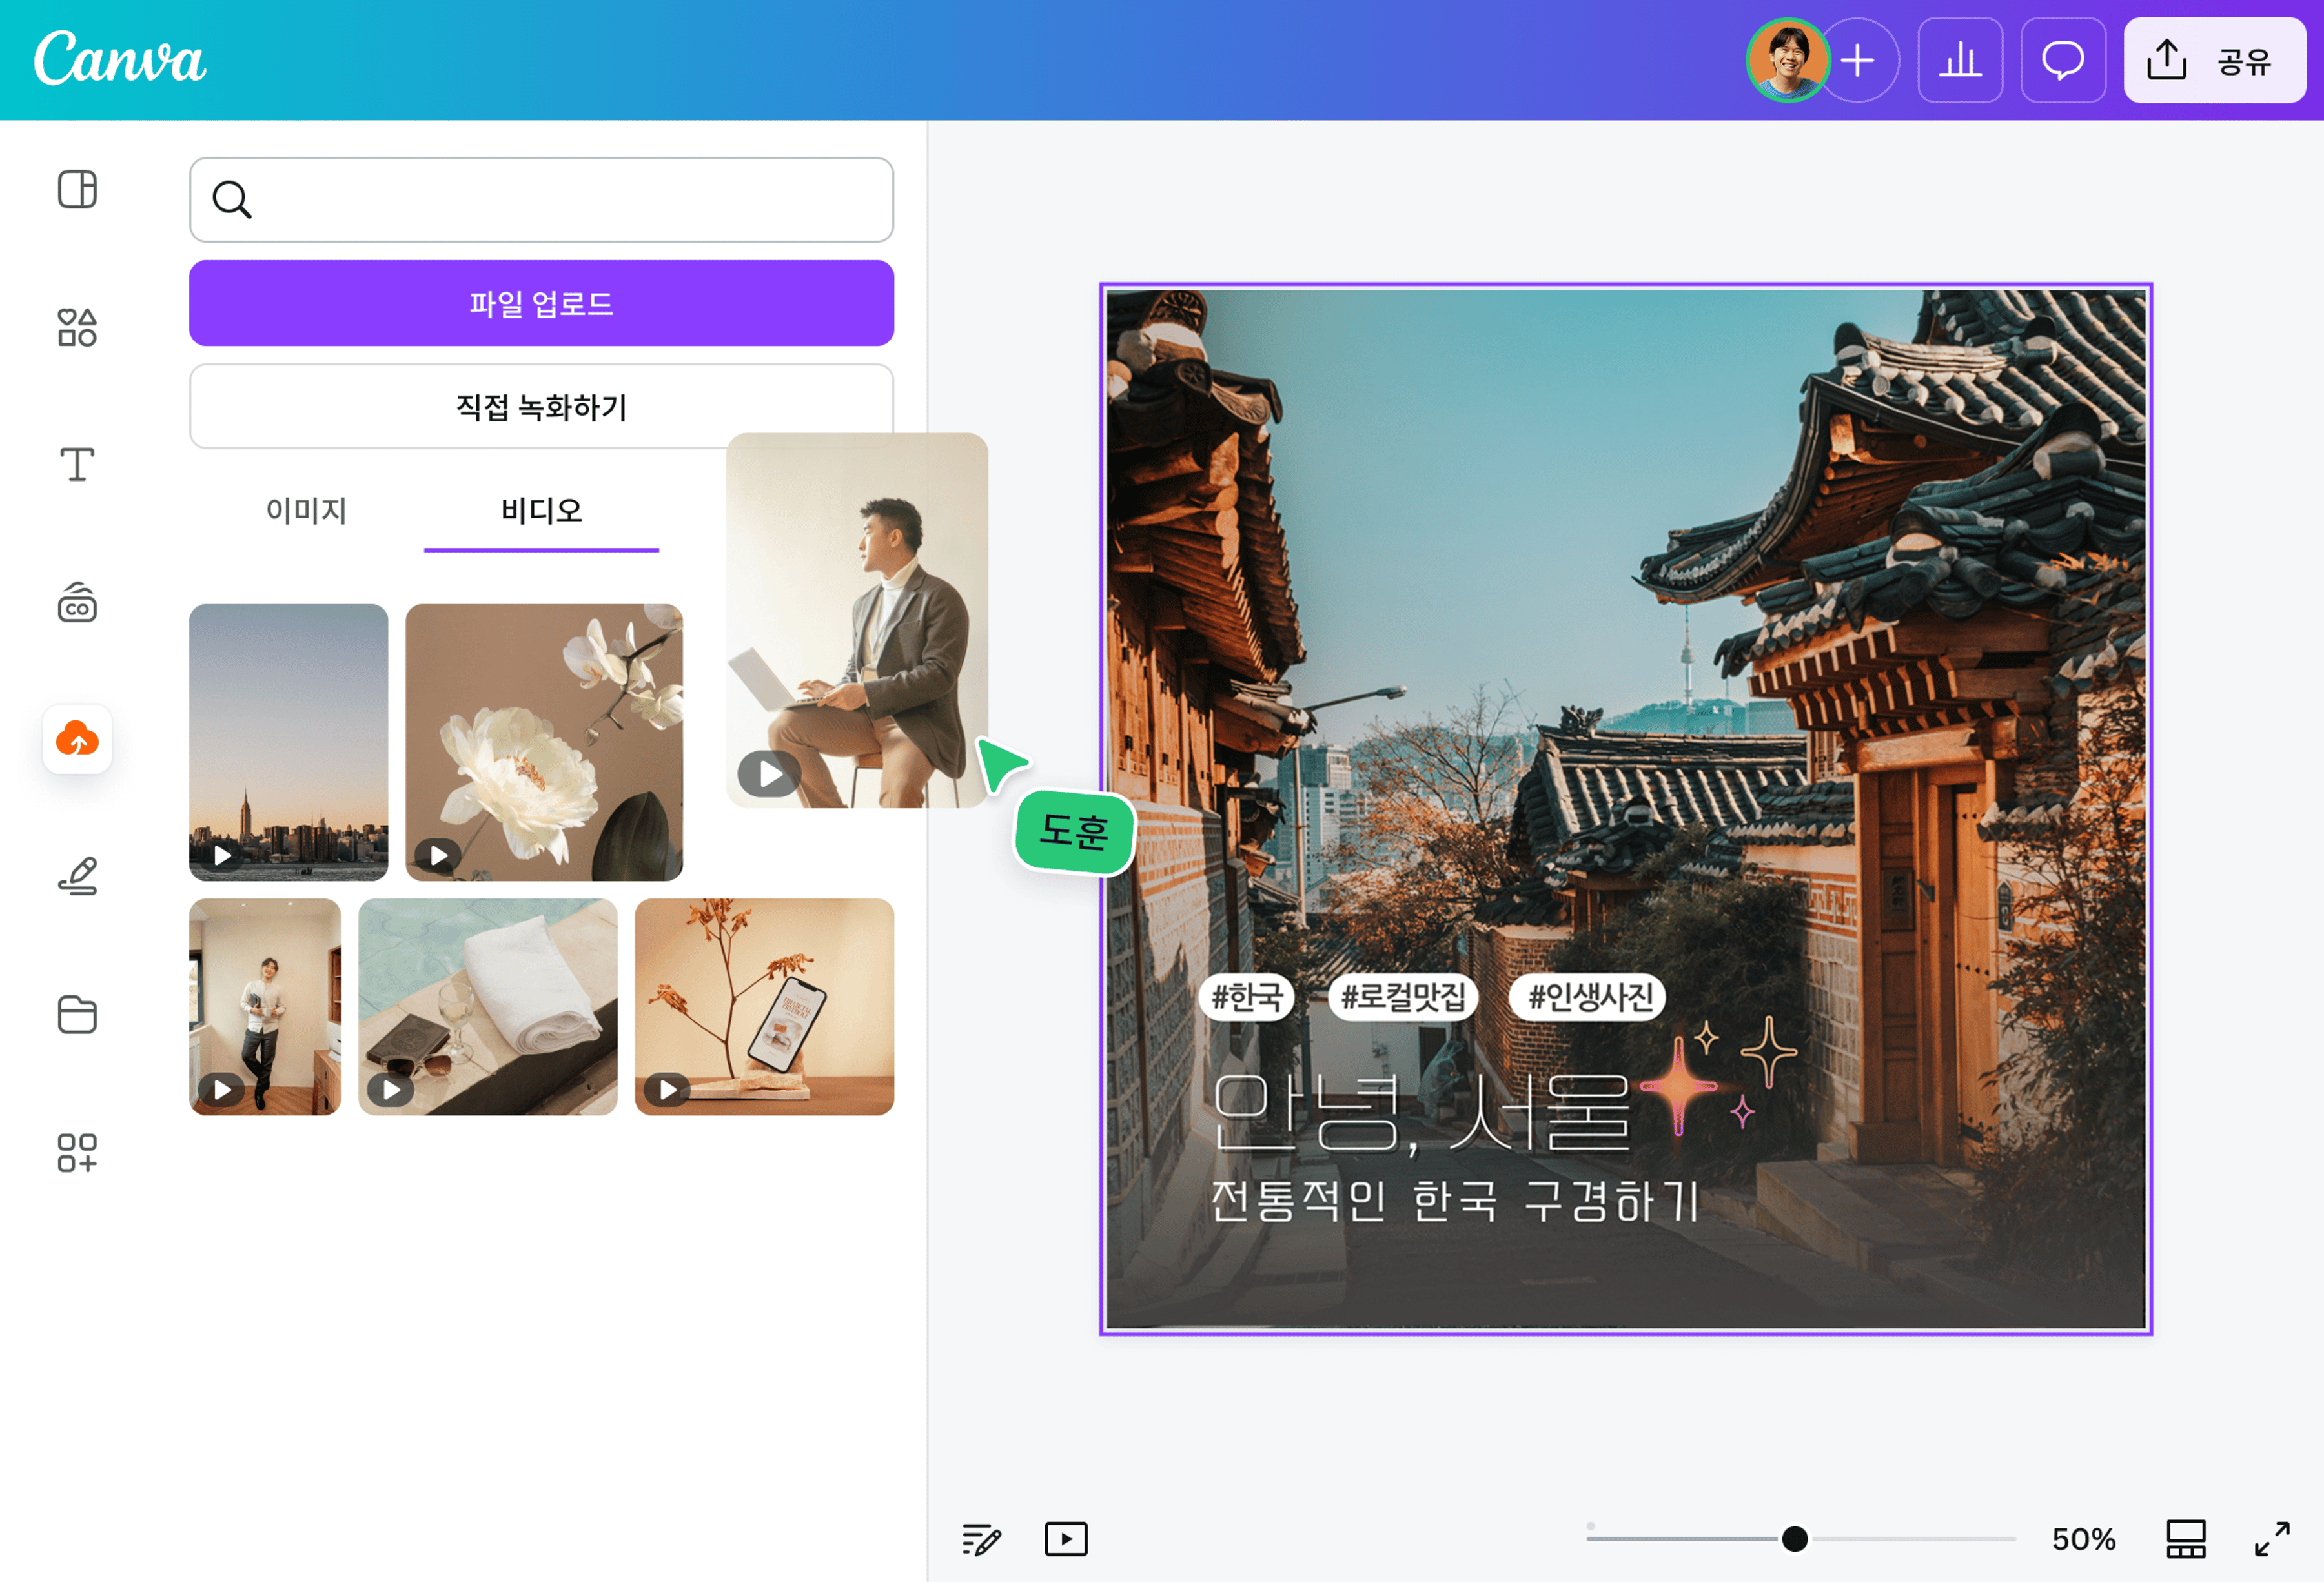Screen dimensions: 2324x1582
Task: Focus the uploads search field
Action: point(541,200)
